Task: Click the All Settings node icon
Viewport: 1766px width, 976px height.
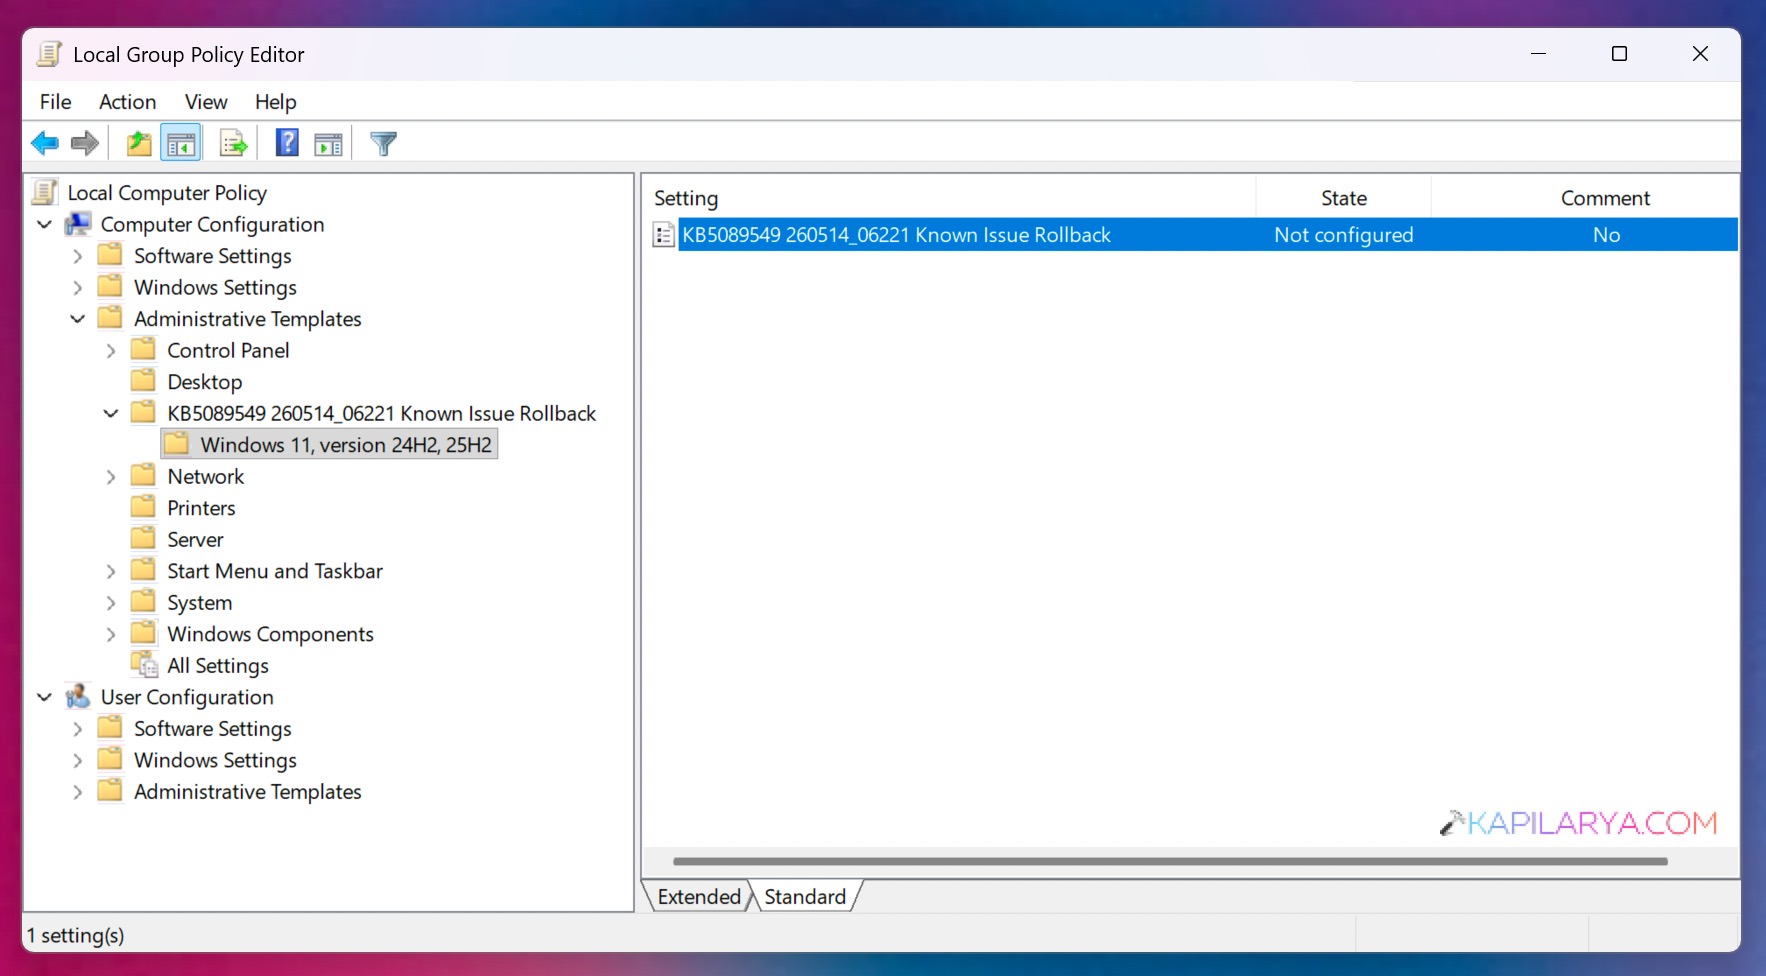Action: (145, 664)
